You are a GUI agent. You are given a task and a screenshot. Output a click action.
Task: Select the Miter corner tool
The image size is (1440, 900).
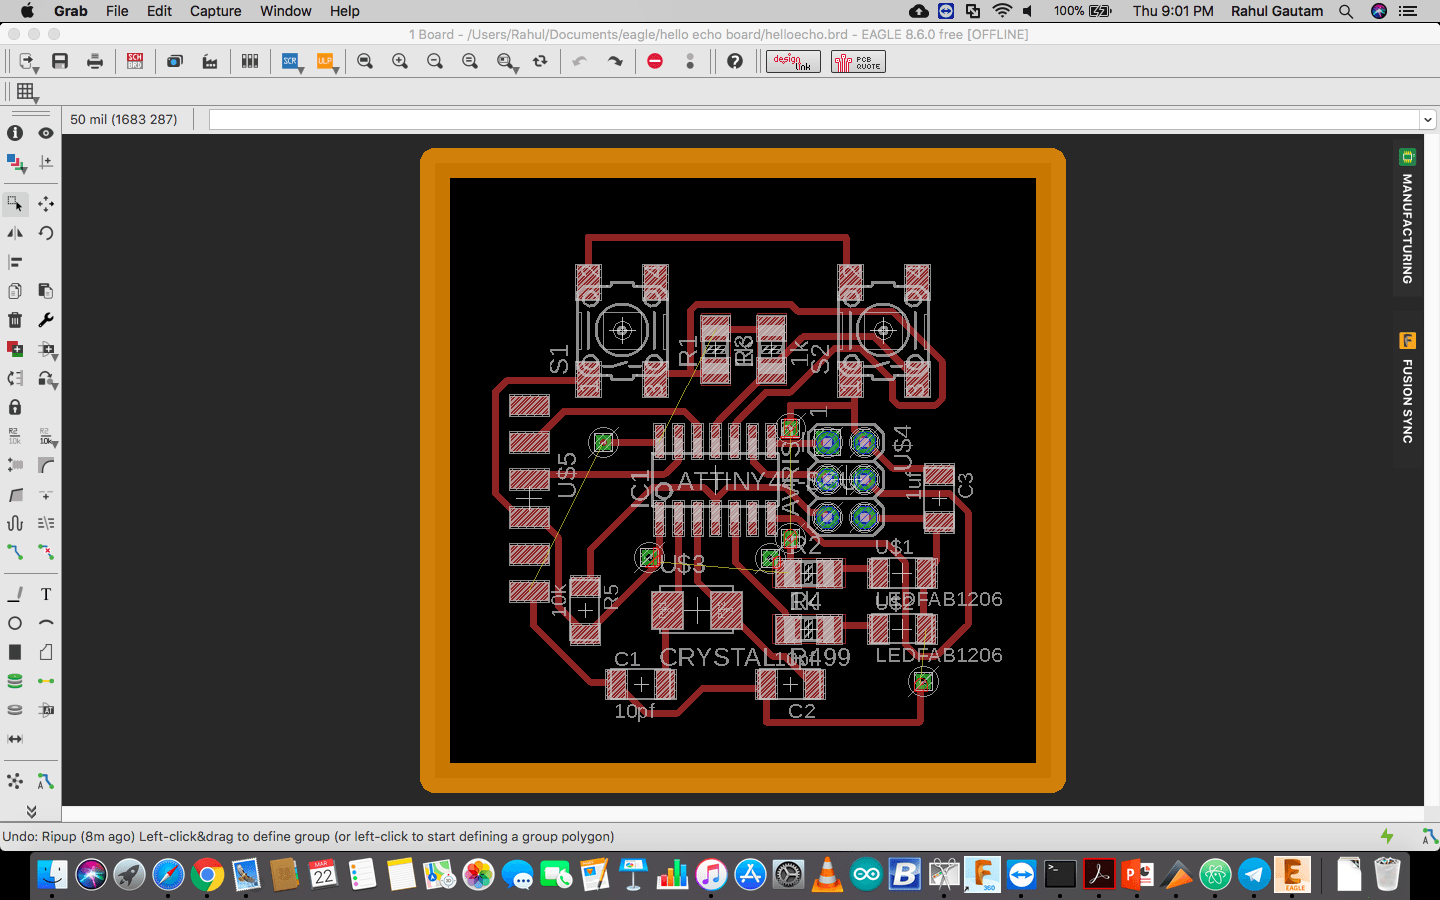coord(46,465)
